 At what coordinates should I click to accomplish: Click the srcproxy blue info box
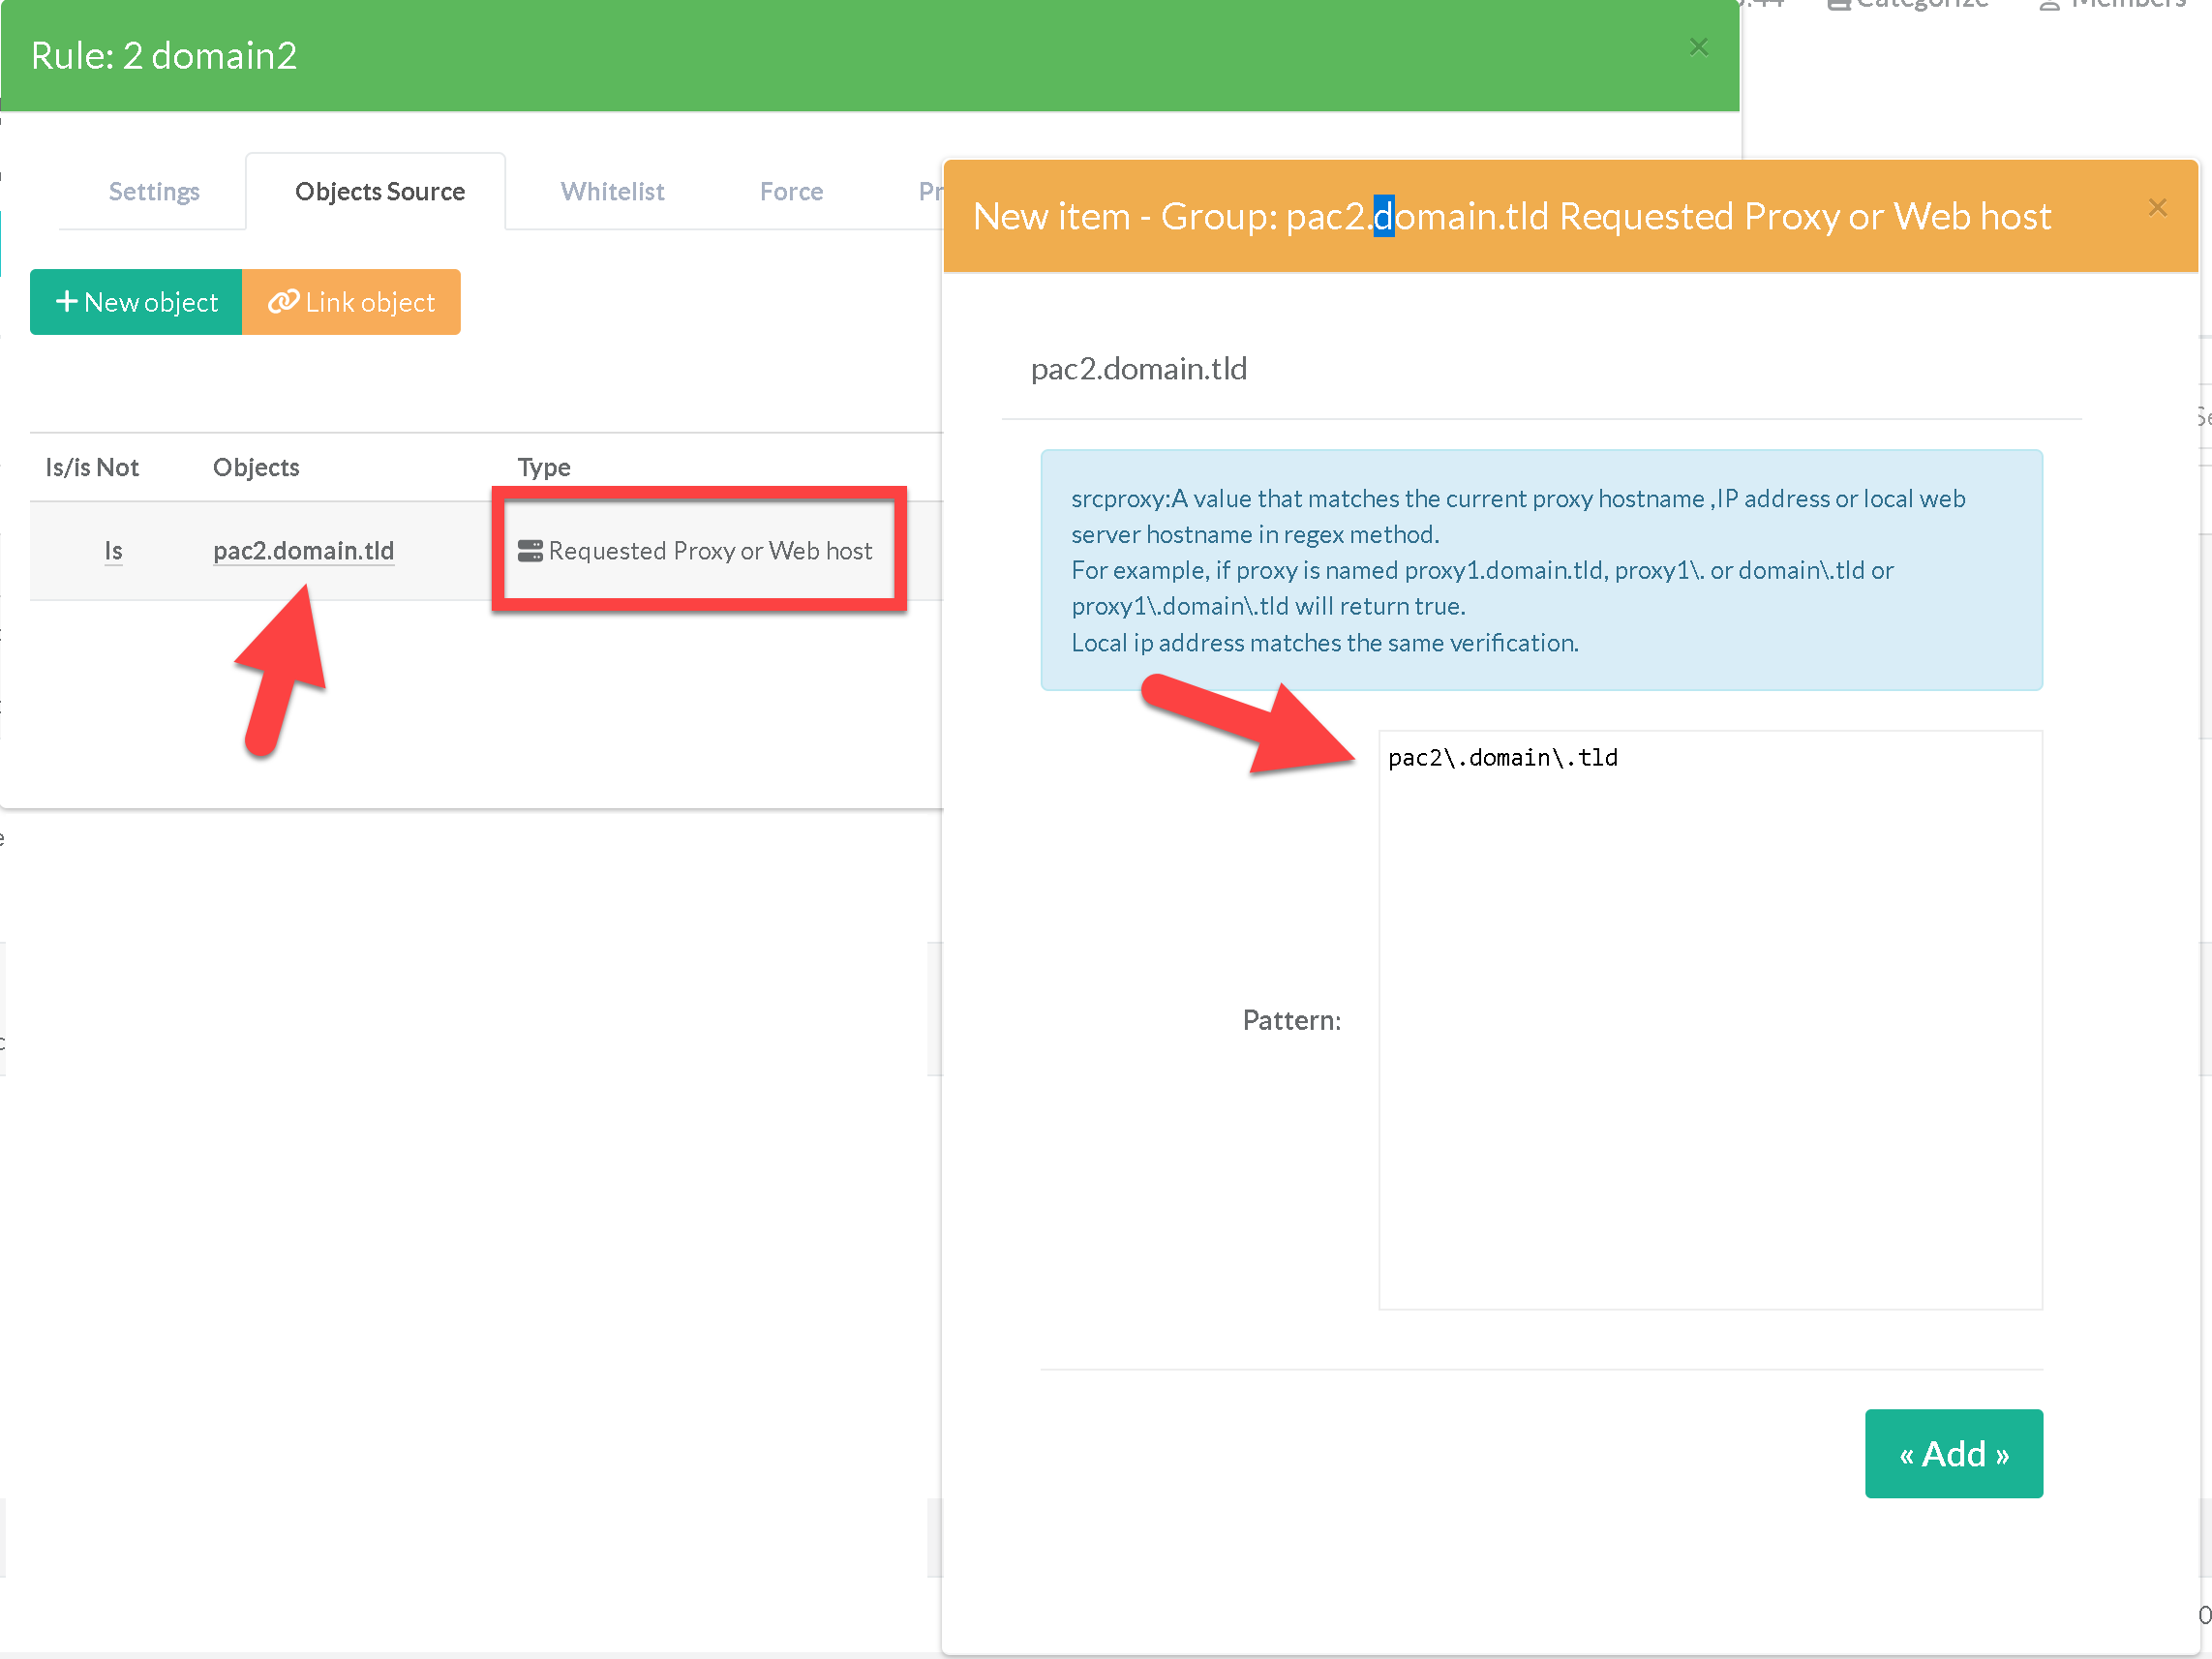point(1541,570)
